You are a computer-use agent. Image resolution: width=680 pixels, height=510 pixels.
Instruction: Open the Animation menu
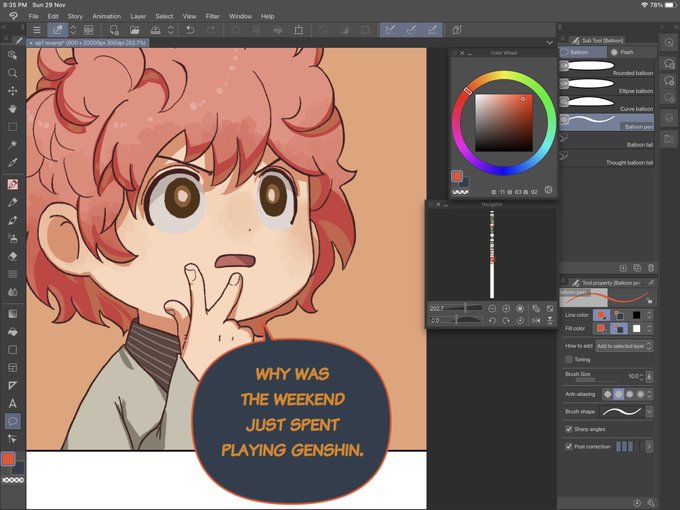click(107, 16)
